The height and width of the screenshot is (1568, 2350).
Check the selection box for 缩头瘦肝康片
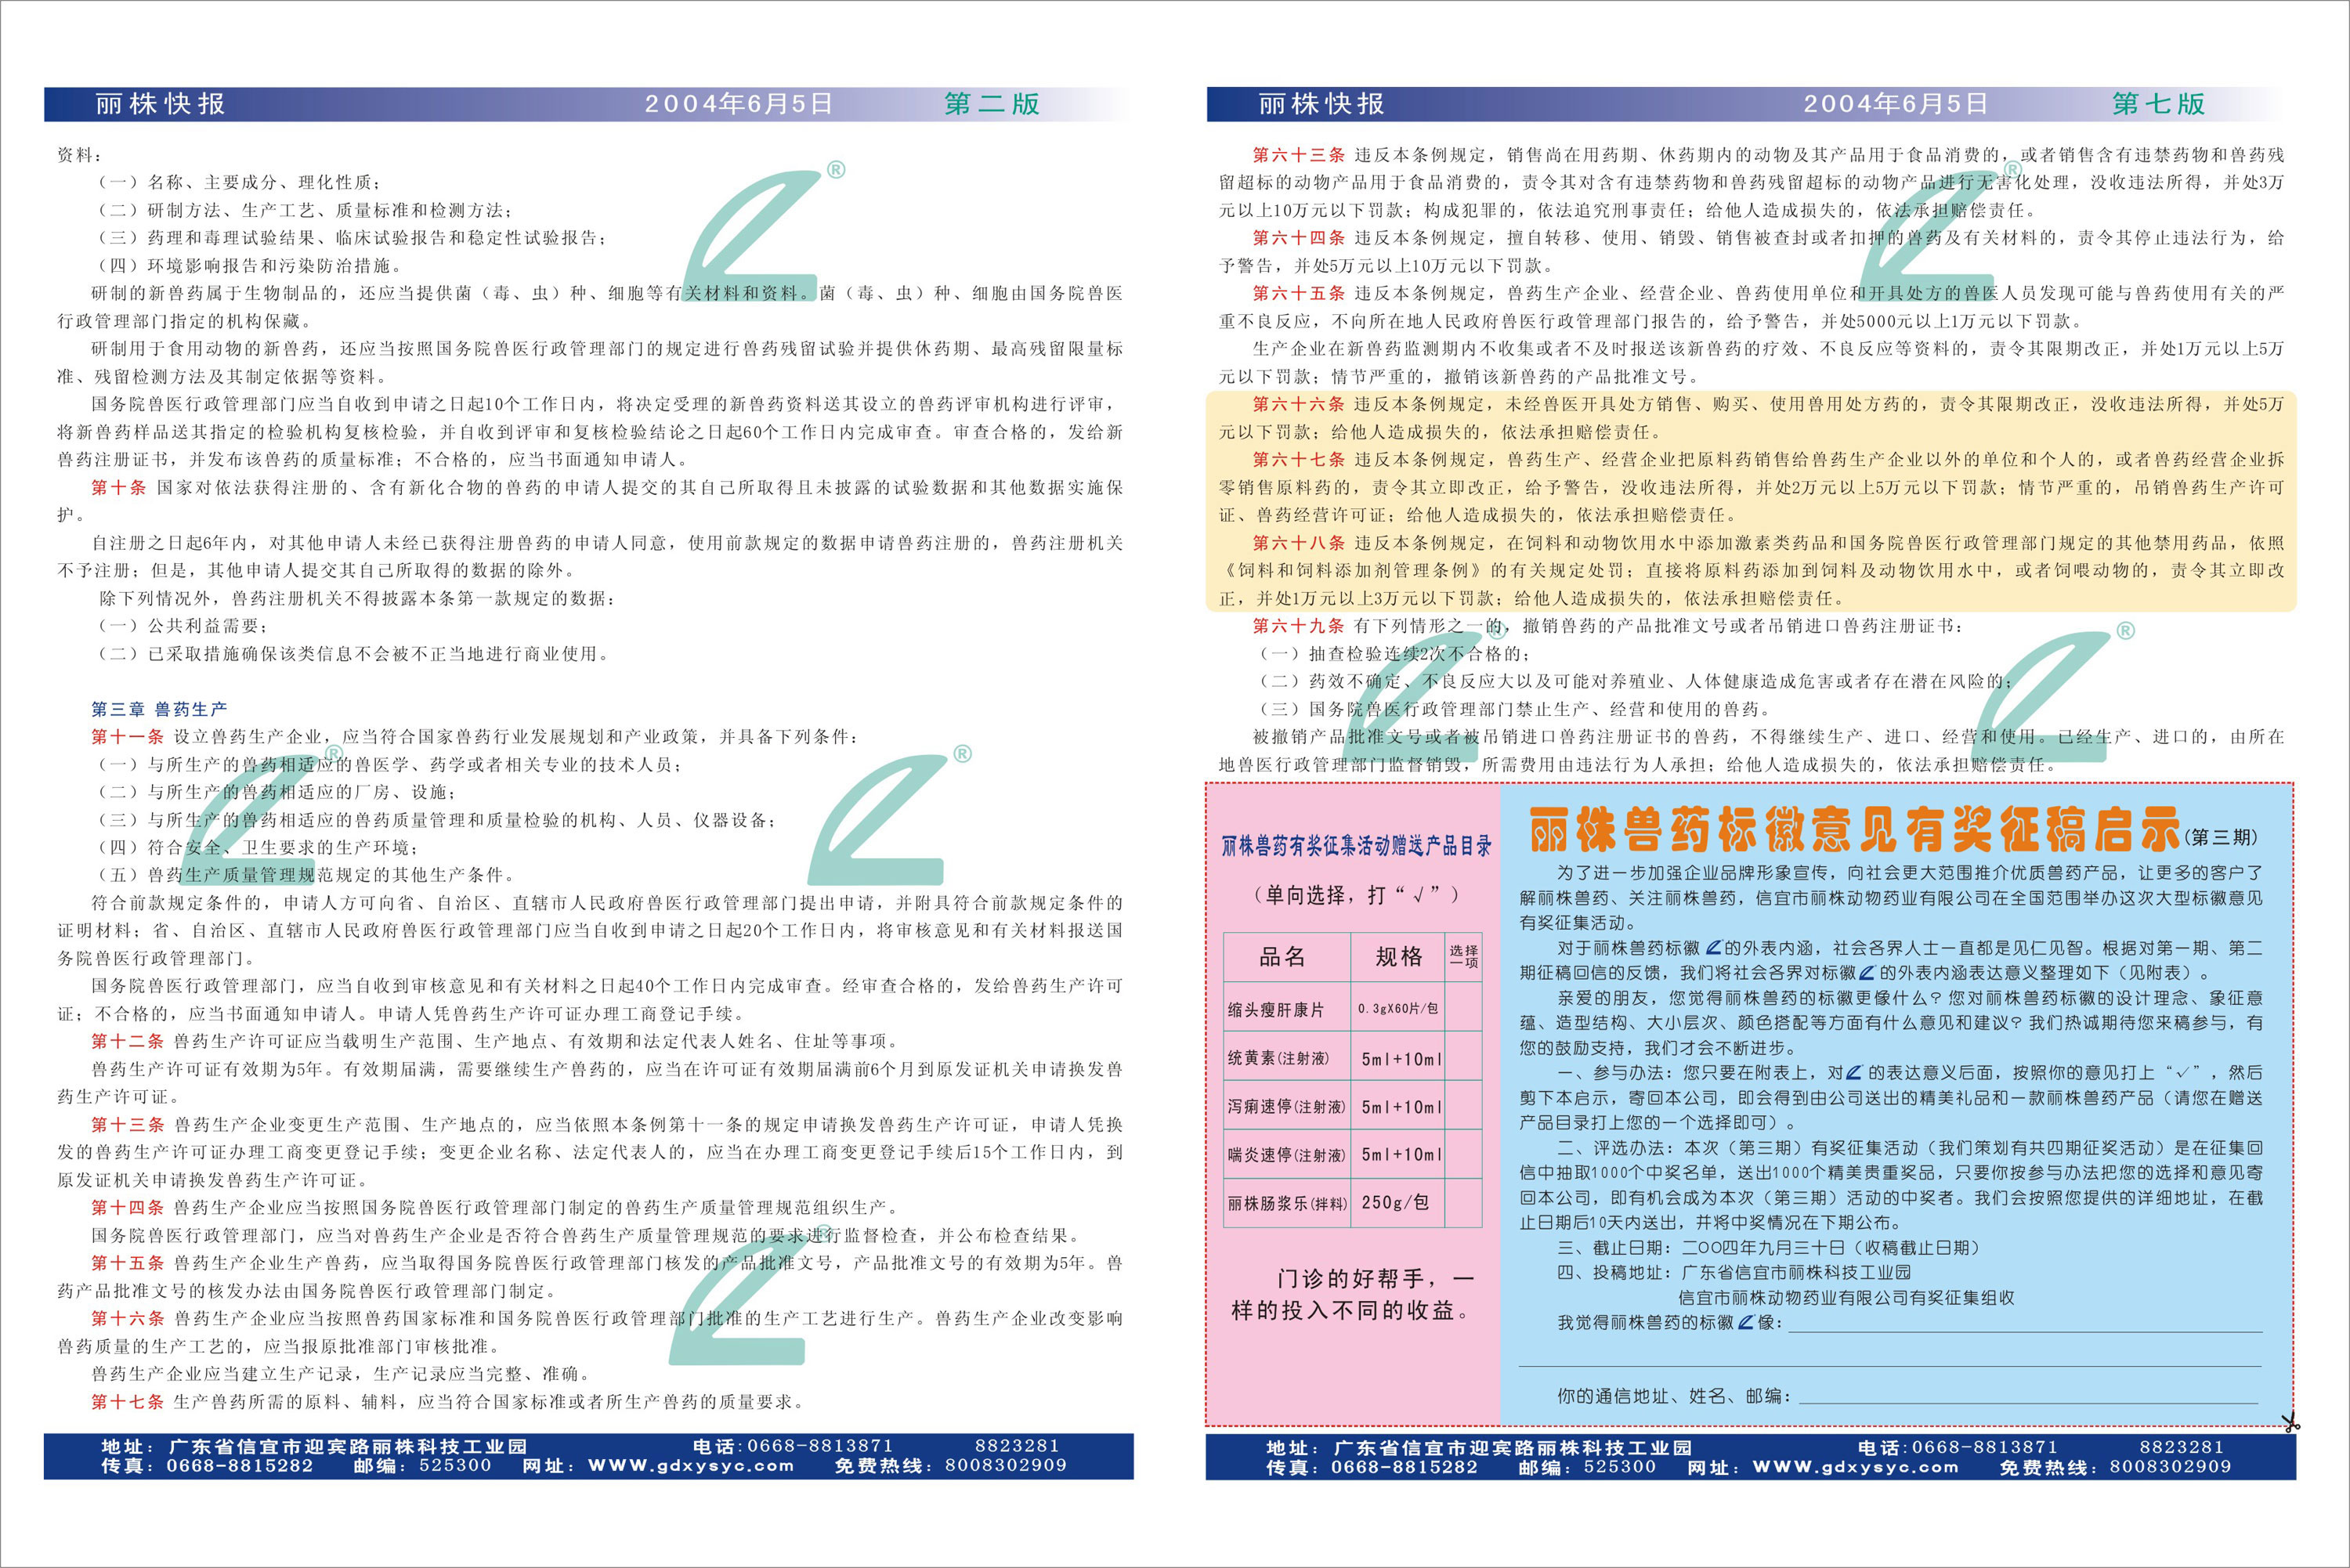click(x=1464, y=1008)
